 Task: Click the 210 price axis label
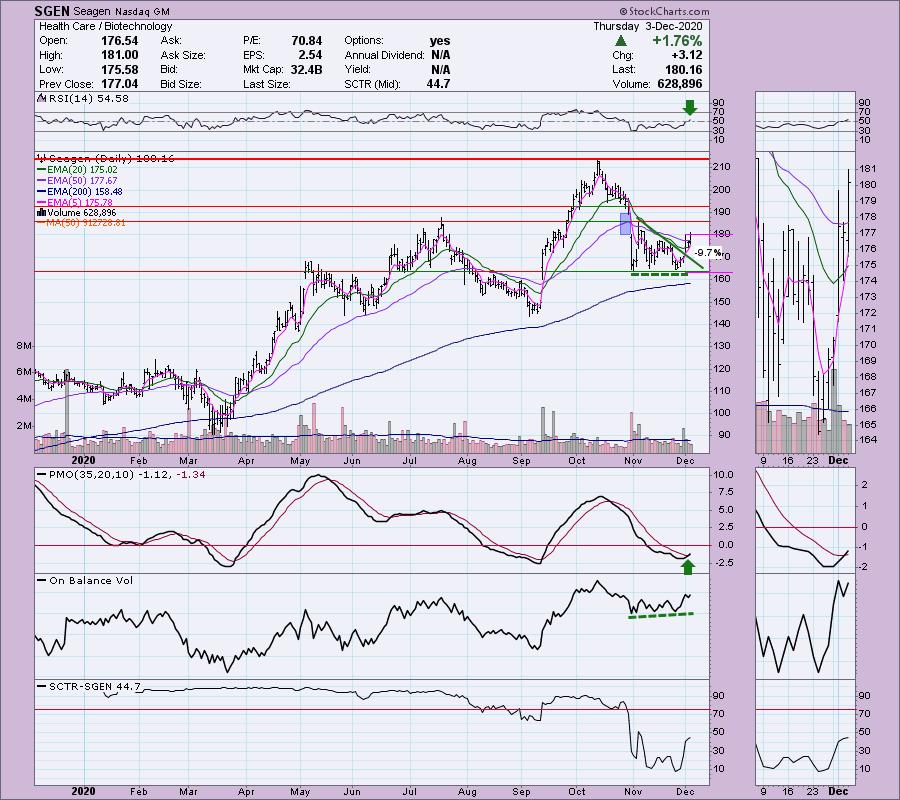tap(721, 167)
